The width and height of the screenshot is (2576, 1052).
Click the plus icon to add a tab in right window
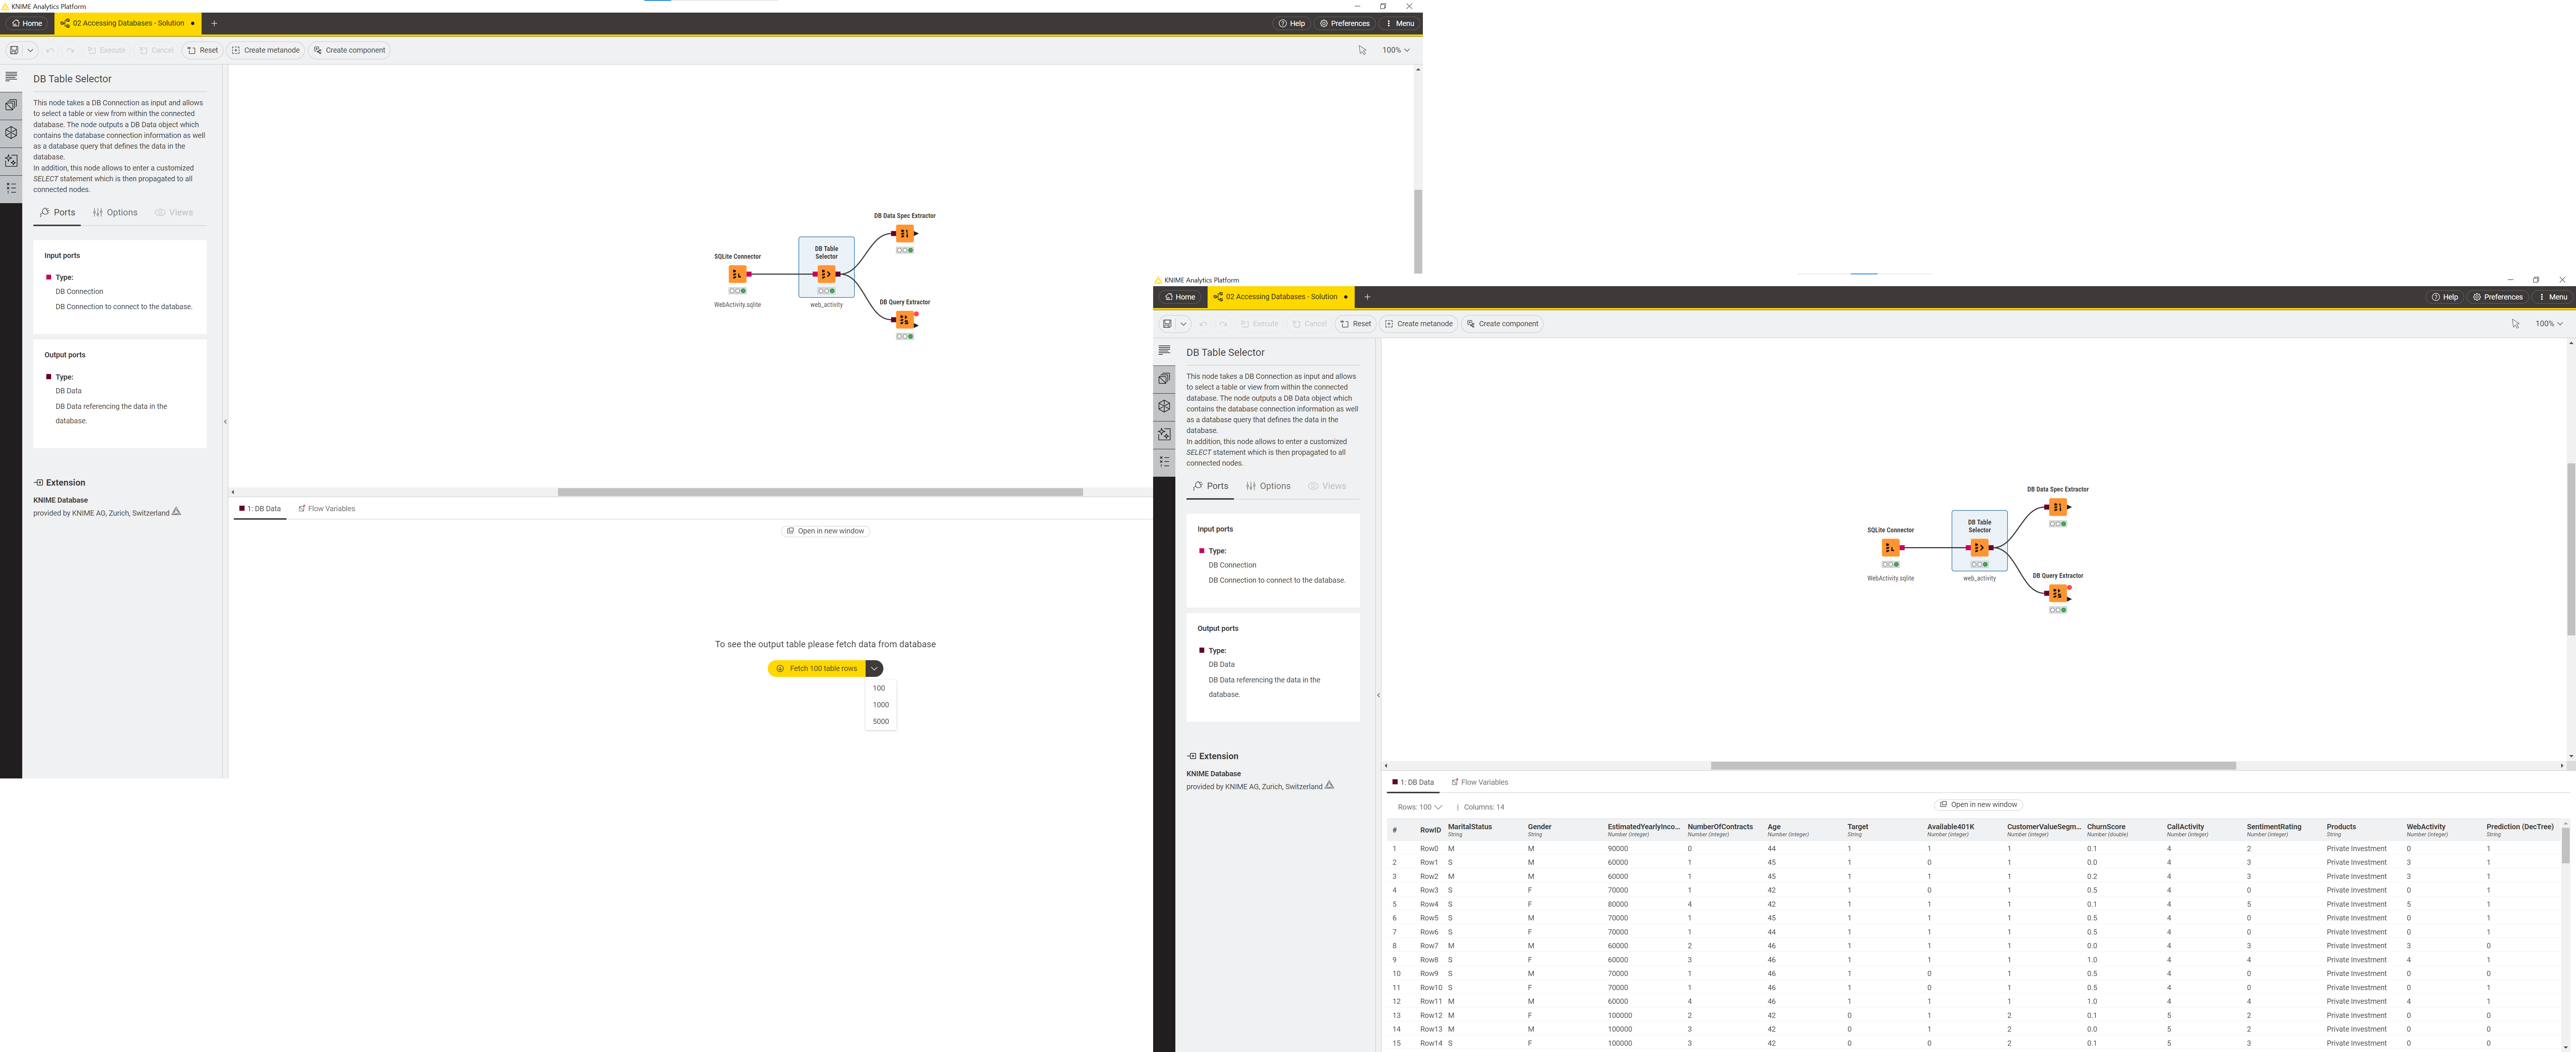1367,297
